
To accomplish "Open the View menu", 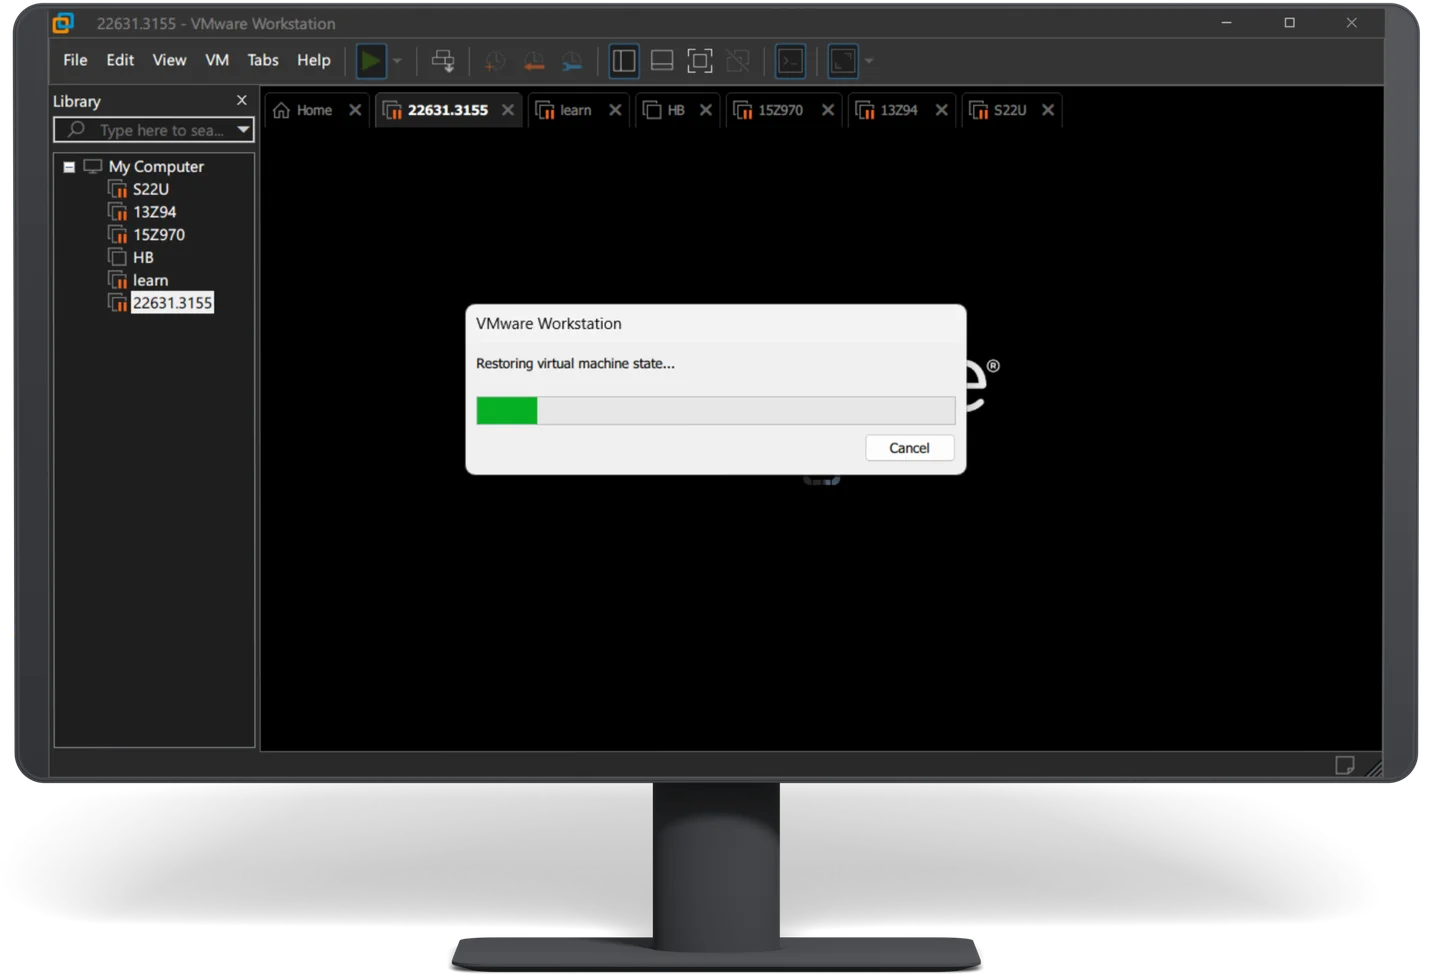I will pos(169,60).
